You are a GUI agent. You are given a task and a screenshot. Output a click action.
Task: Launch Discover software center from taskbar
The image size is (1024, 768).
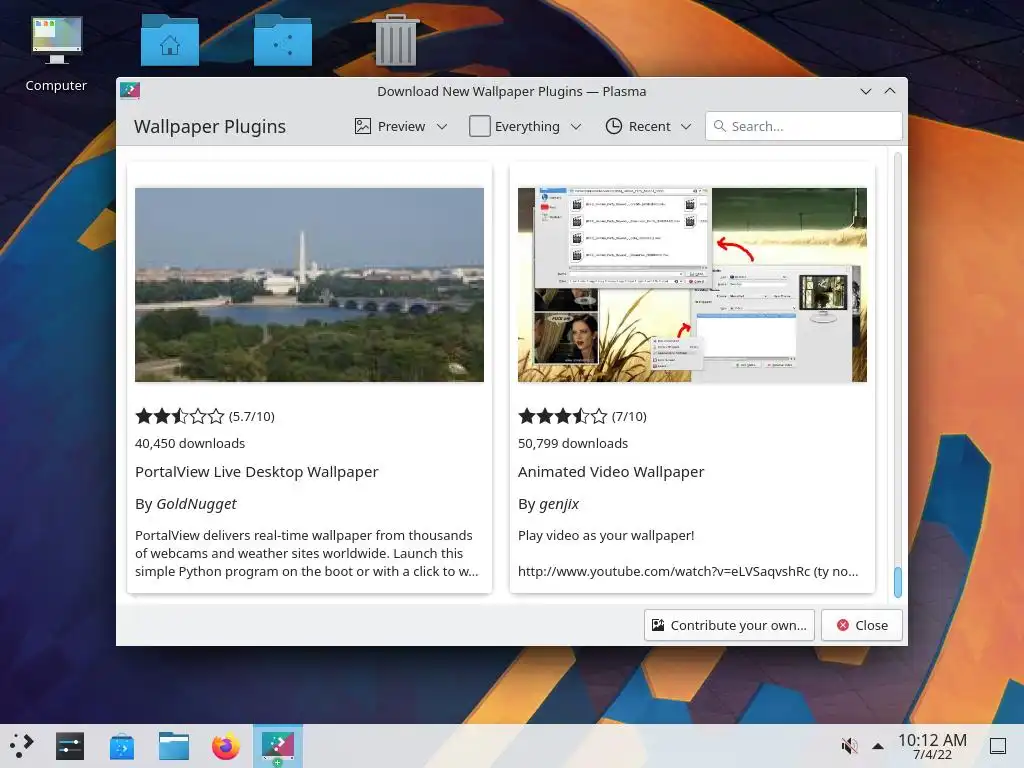tap(122, 746)
